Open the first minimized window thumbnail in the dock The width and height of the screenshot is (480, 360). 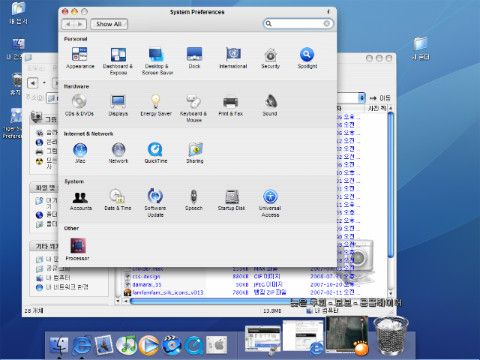coord(262,339)
